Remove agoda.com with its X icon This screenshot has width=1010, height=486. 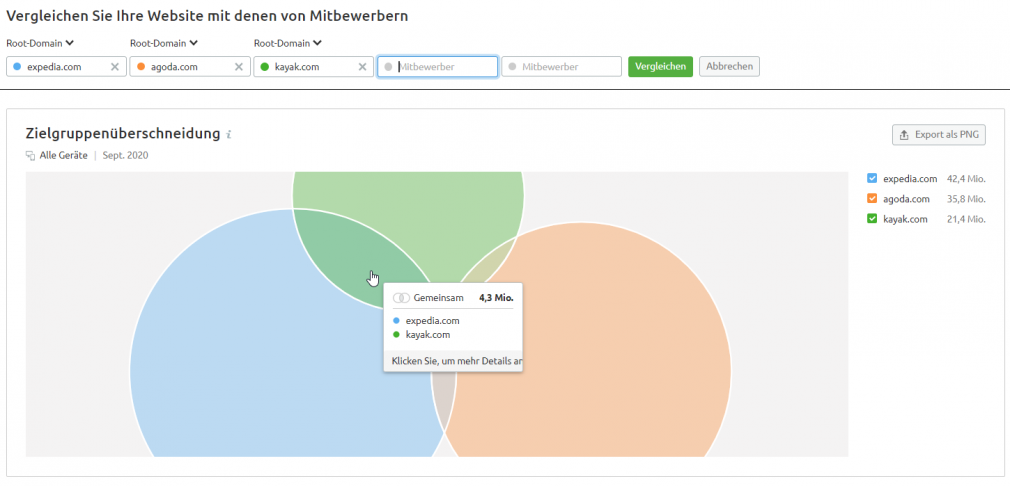click(238, 66)
